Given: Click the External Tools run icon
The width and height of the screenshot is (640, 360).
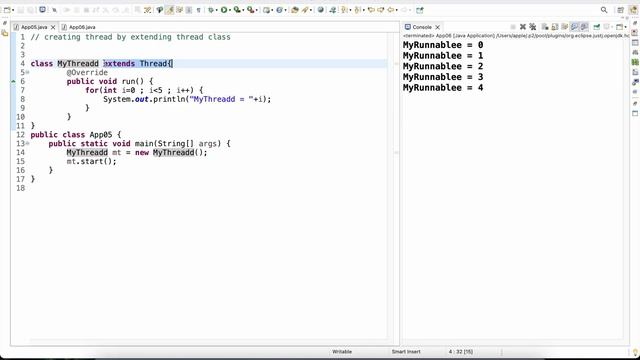Looking at the screenshot, I should 250,10.
